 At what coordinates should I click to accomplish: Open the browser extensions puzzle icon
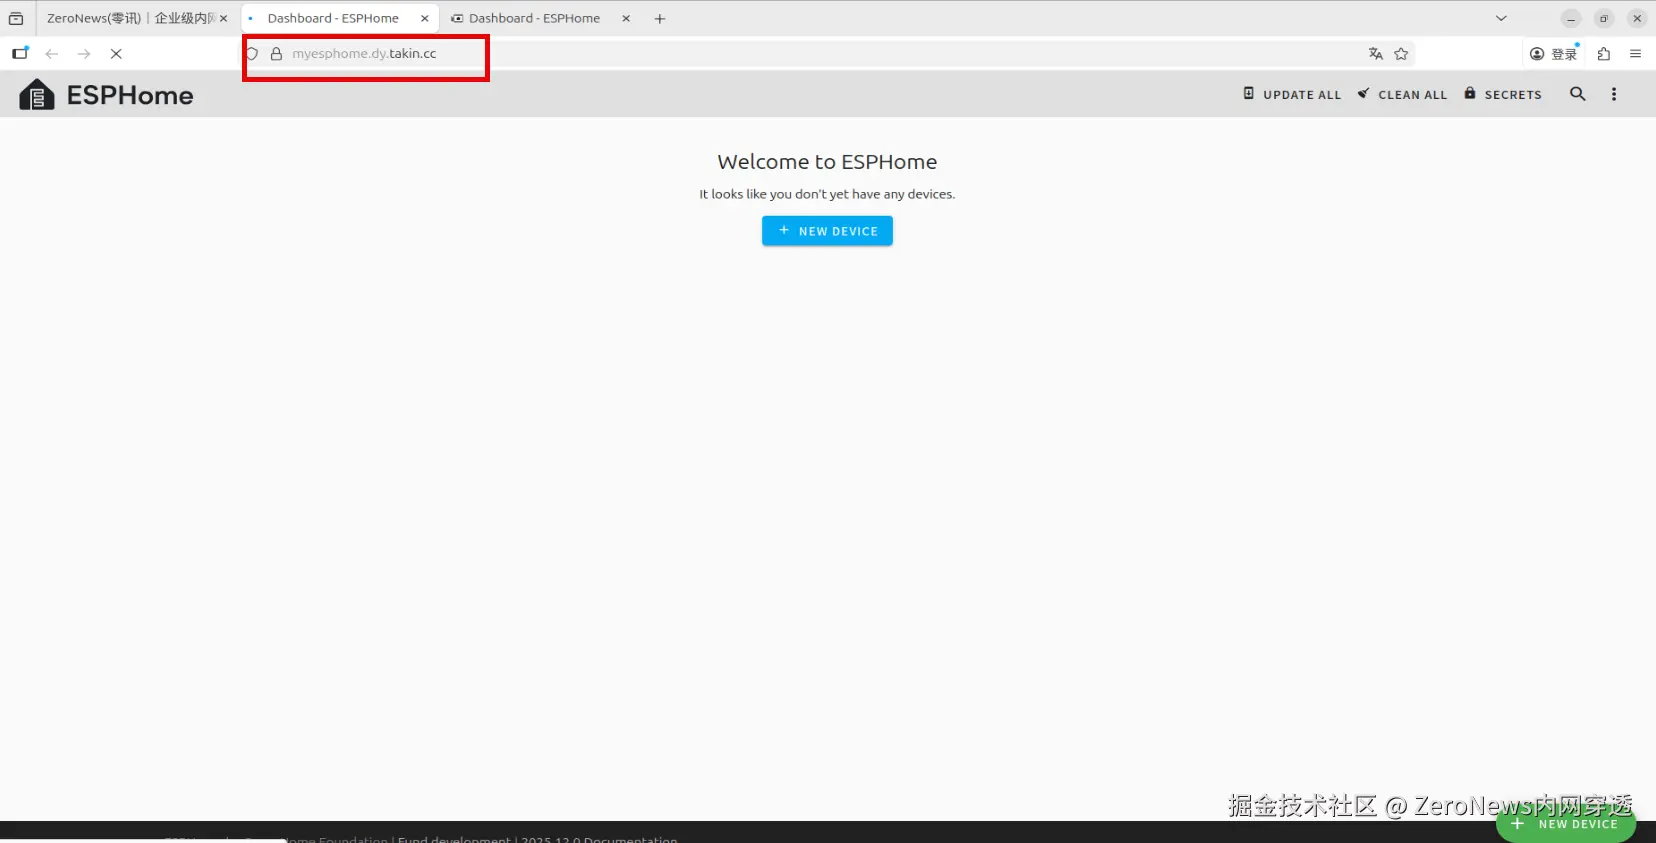pos(1604,54)
